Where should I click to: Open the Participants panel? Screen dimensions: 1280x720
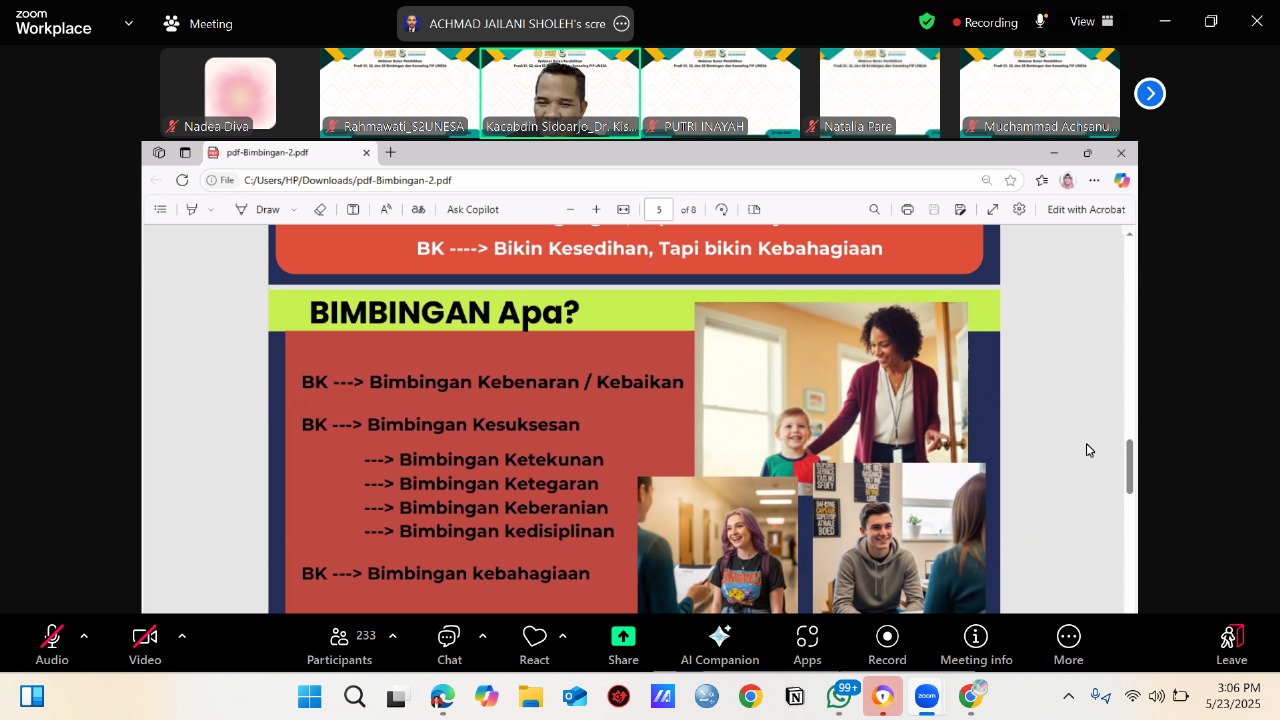pyautogui.click(x=340, y=645)
